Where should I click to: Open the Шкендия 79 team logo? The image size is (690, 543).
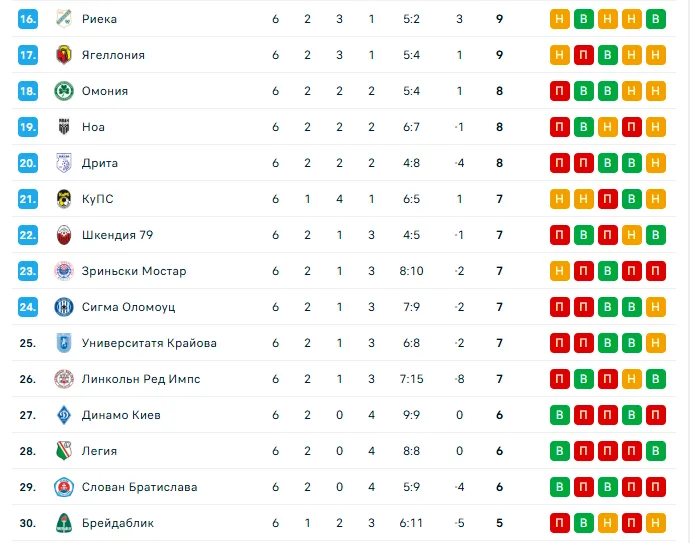63,235
